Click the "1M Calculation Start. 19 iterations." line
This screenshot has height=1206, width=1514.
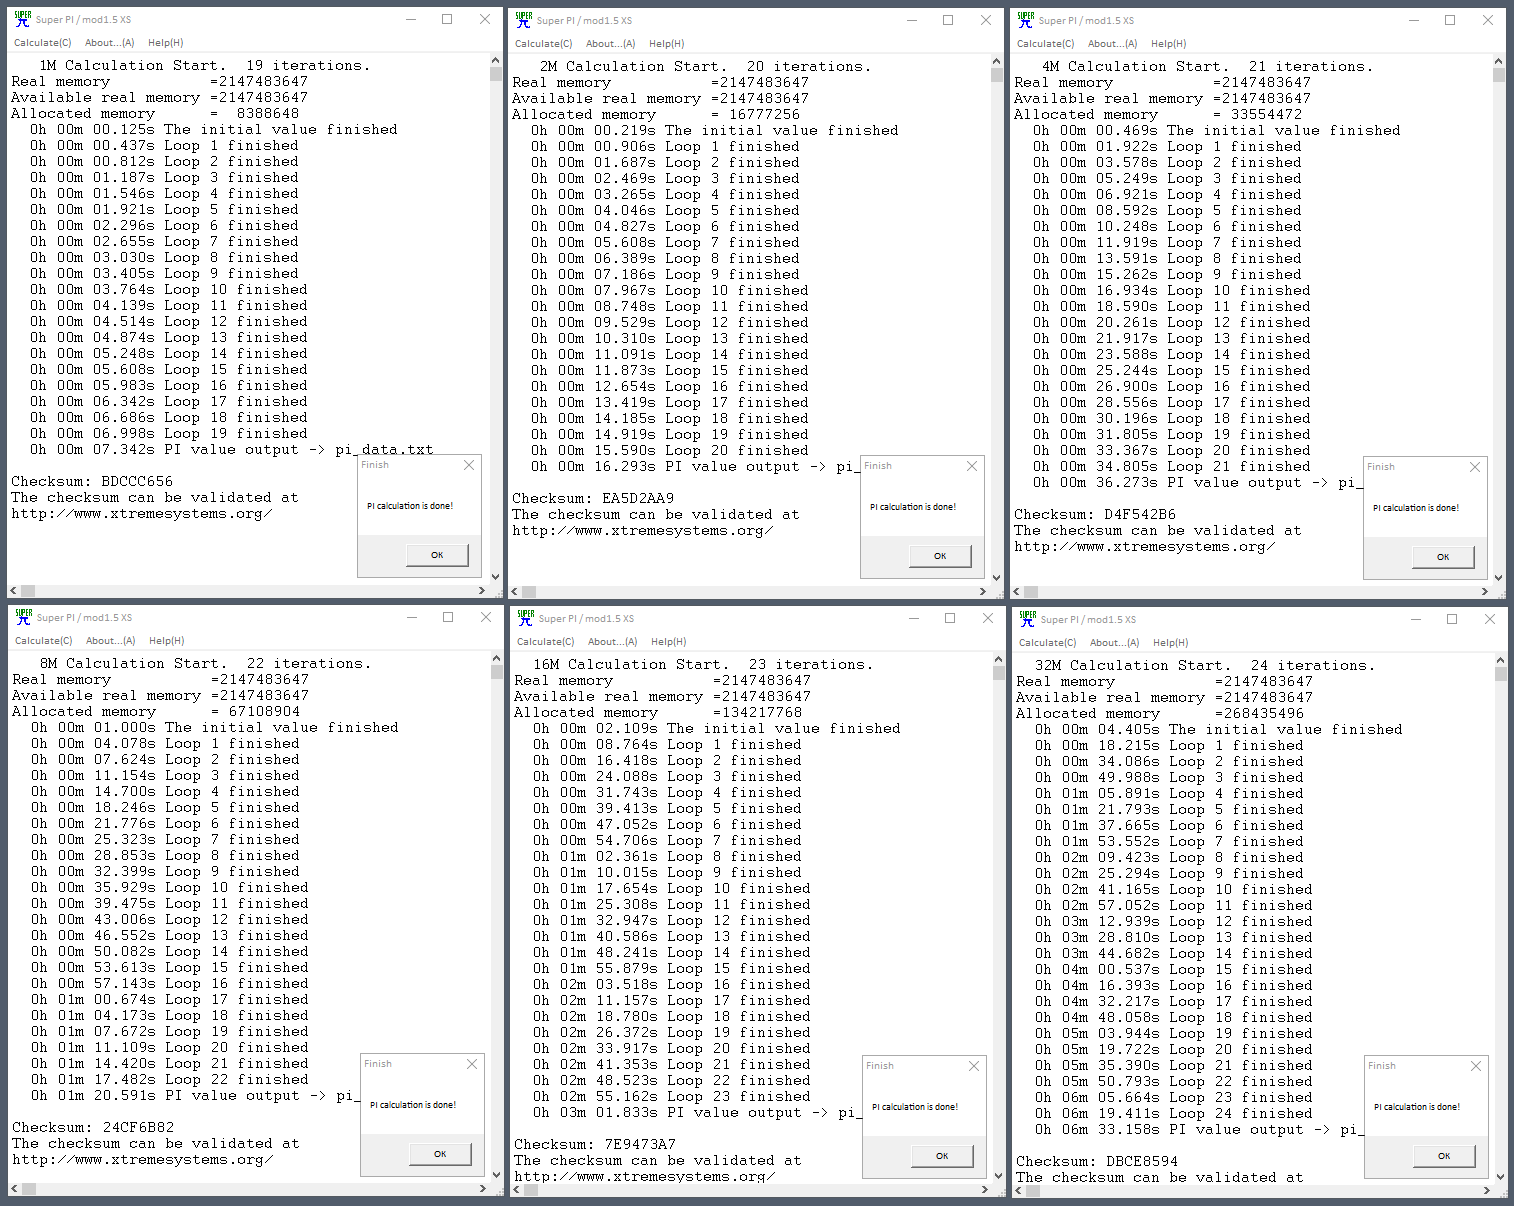tap(204, 66)
